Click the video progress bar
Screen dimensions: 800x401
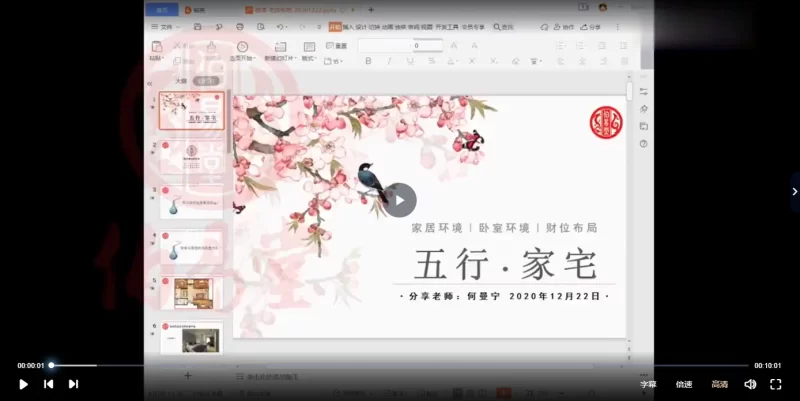click(x=400, y=365)
